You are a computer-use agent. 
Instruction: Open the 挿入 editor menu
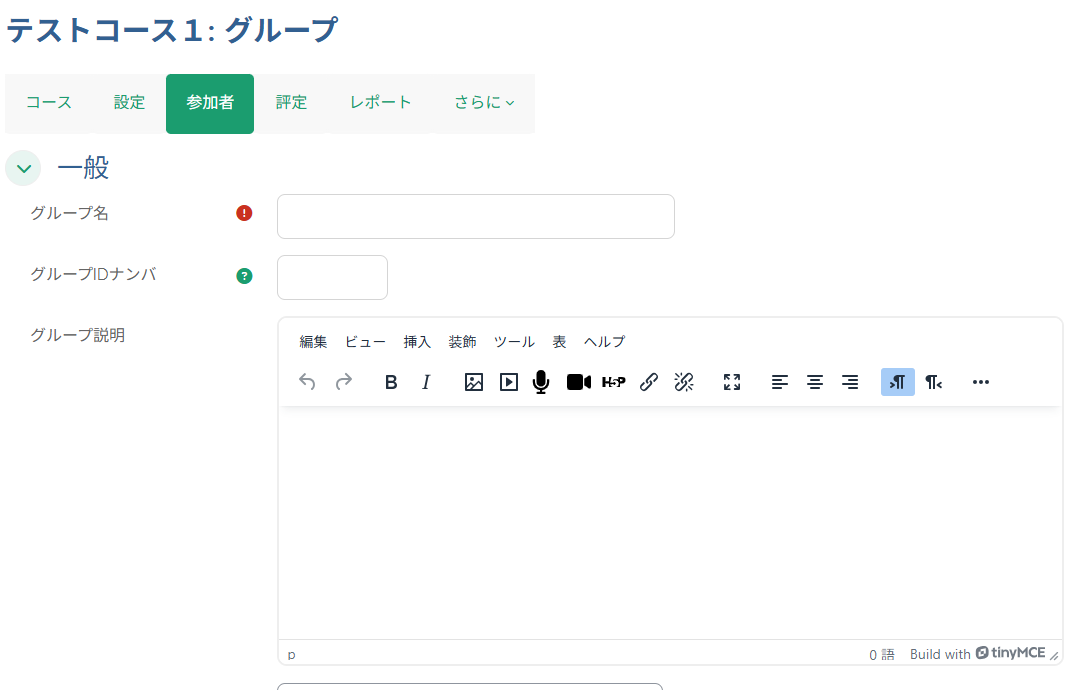tap(417, 342)
